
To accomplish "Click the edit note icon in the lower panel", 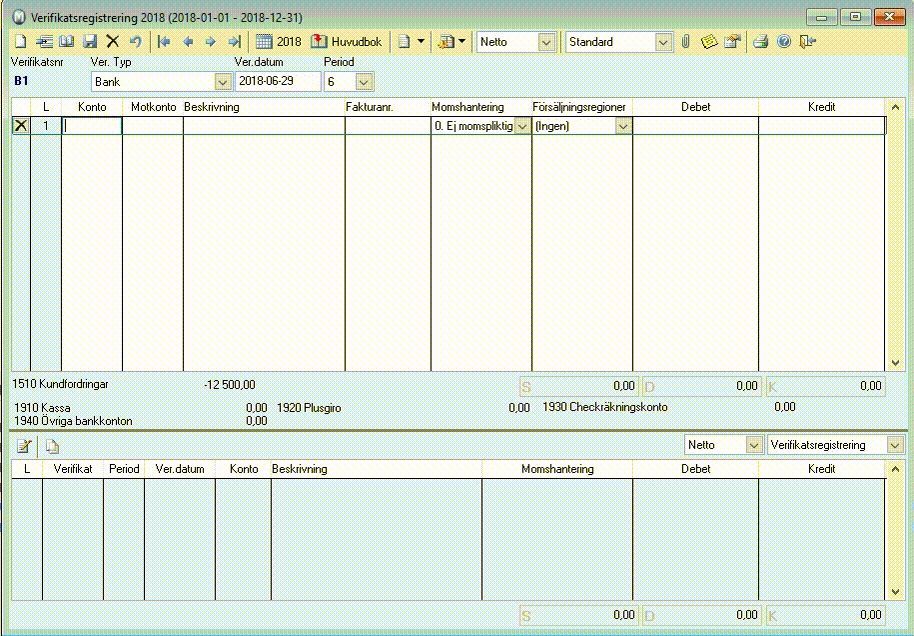I will pos(24,447).
